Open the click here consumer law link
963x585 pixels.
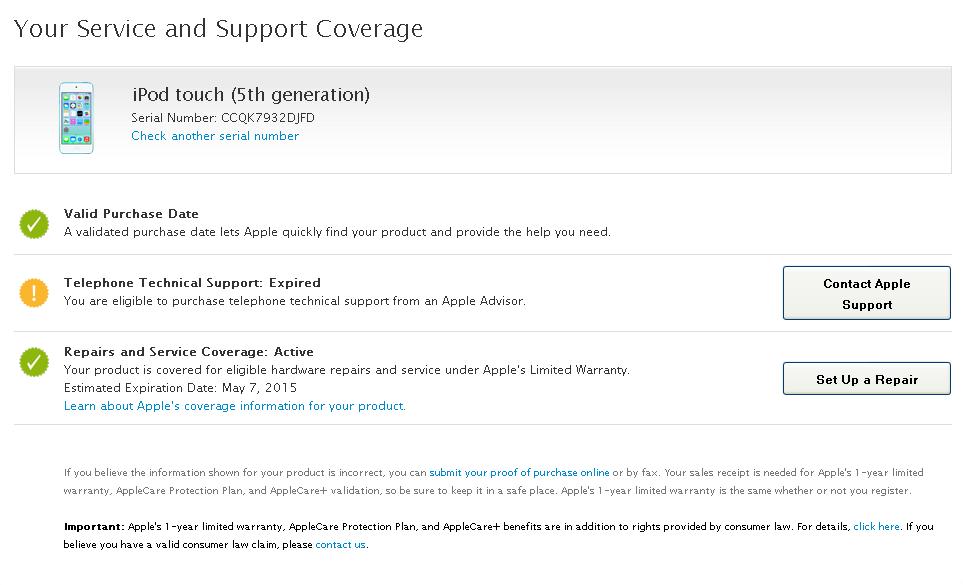pos(876,526)
